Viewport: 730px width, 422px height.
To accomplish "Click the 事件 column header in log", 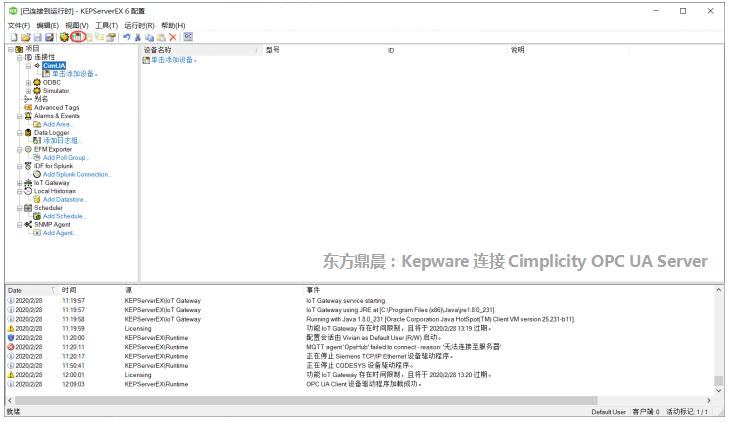I will pos(509,290).
